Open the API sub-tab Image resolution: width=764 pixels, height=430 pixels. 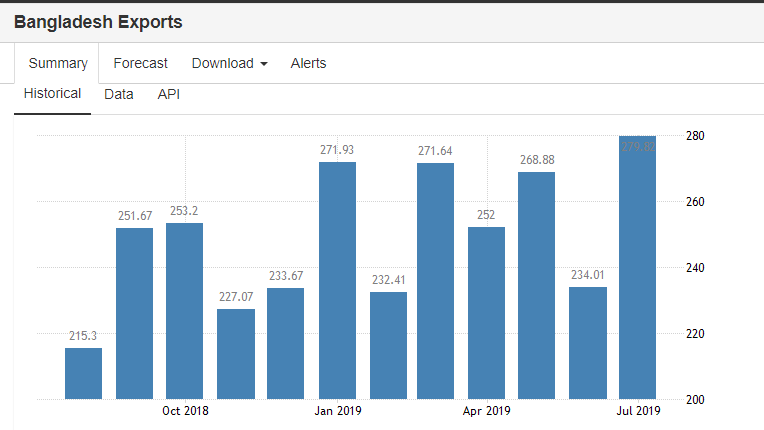click(169, 94)
